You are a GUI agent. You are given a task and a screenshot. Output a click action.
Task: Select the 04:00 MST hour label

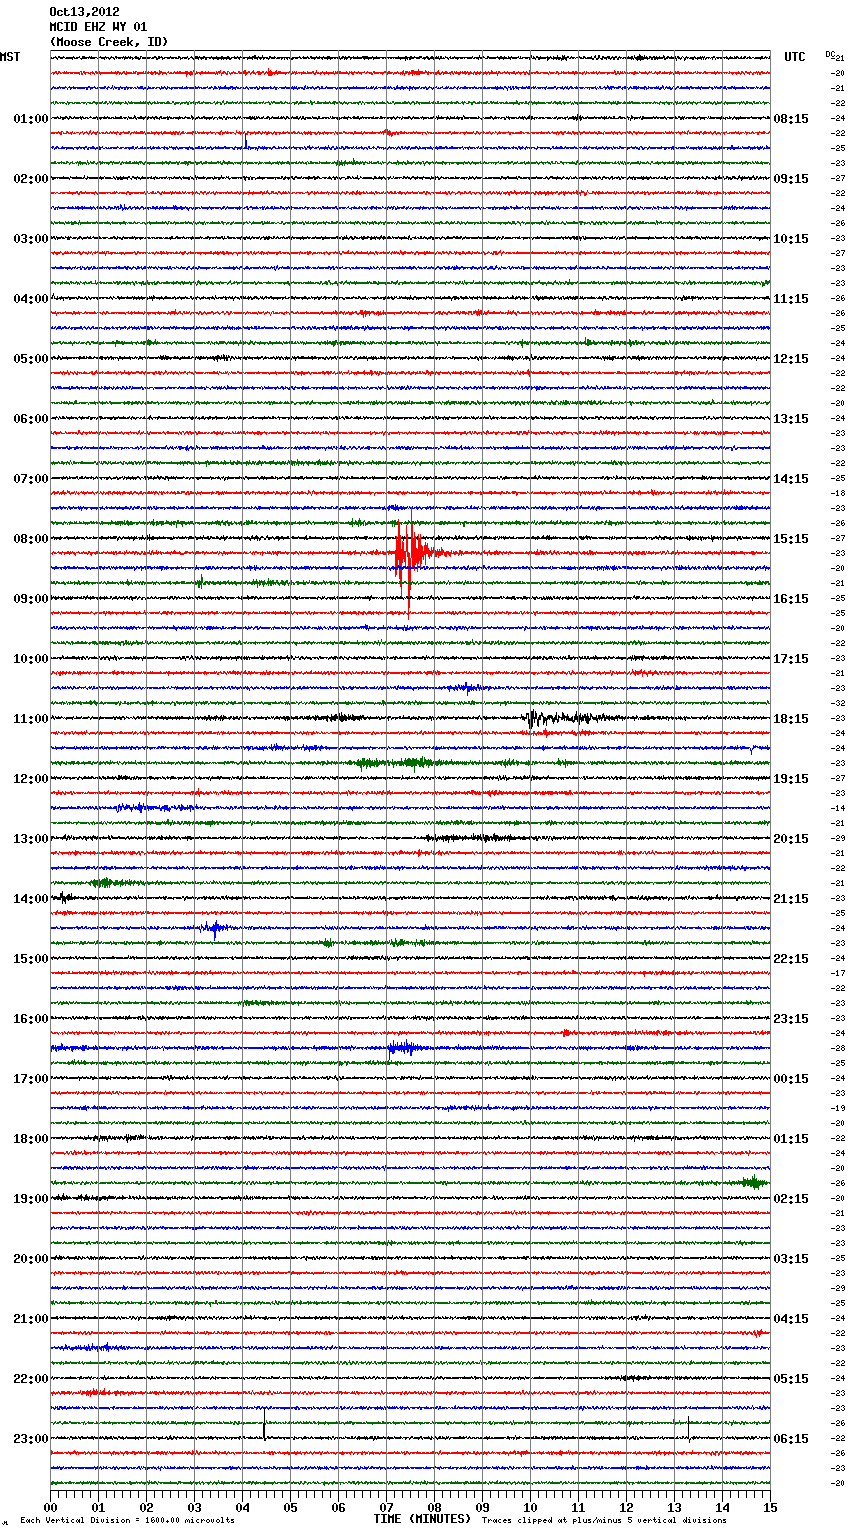click(x=30, y=299)
